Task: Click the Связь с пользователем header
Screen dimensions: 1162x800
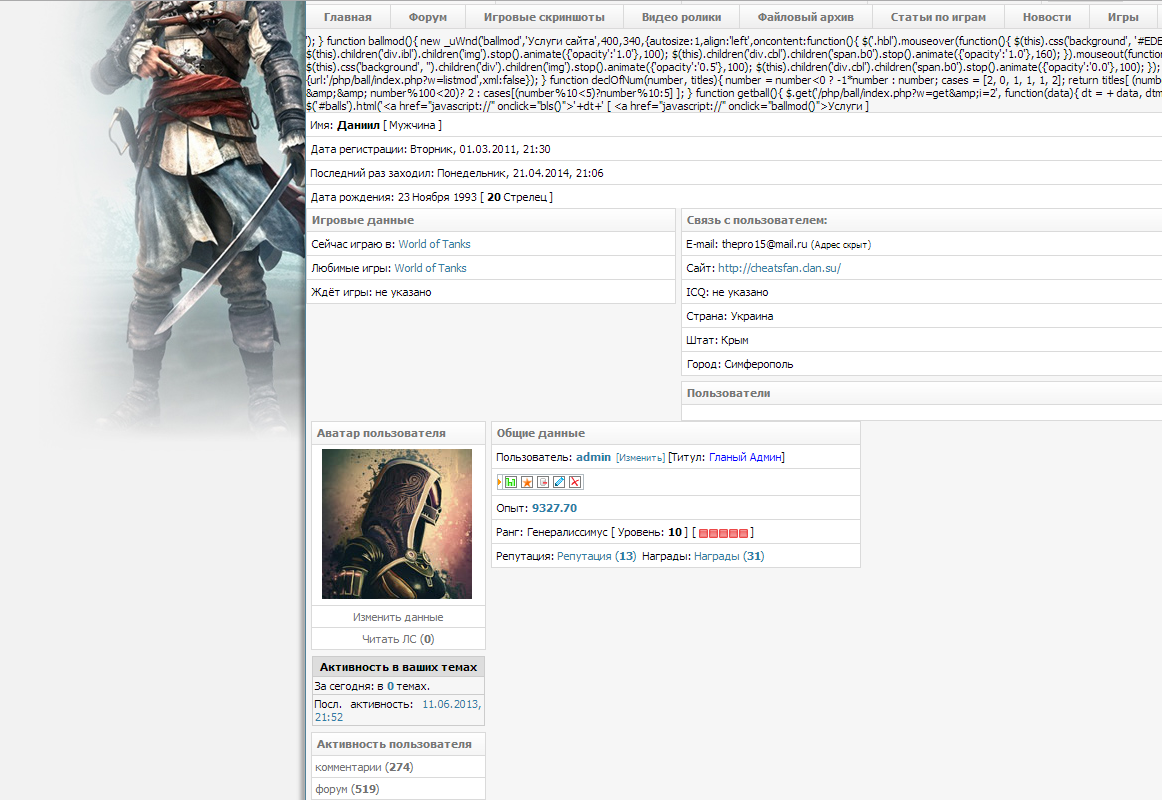Action: [921, 220]
